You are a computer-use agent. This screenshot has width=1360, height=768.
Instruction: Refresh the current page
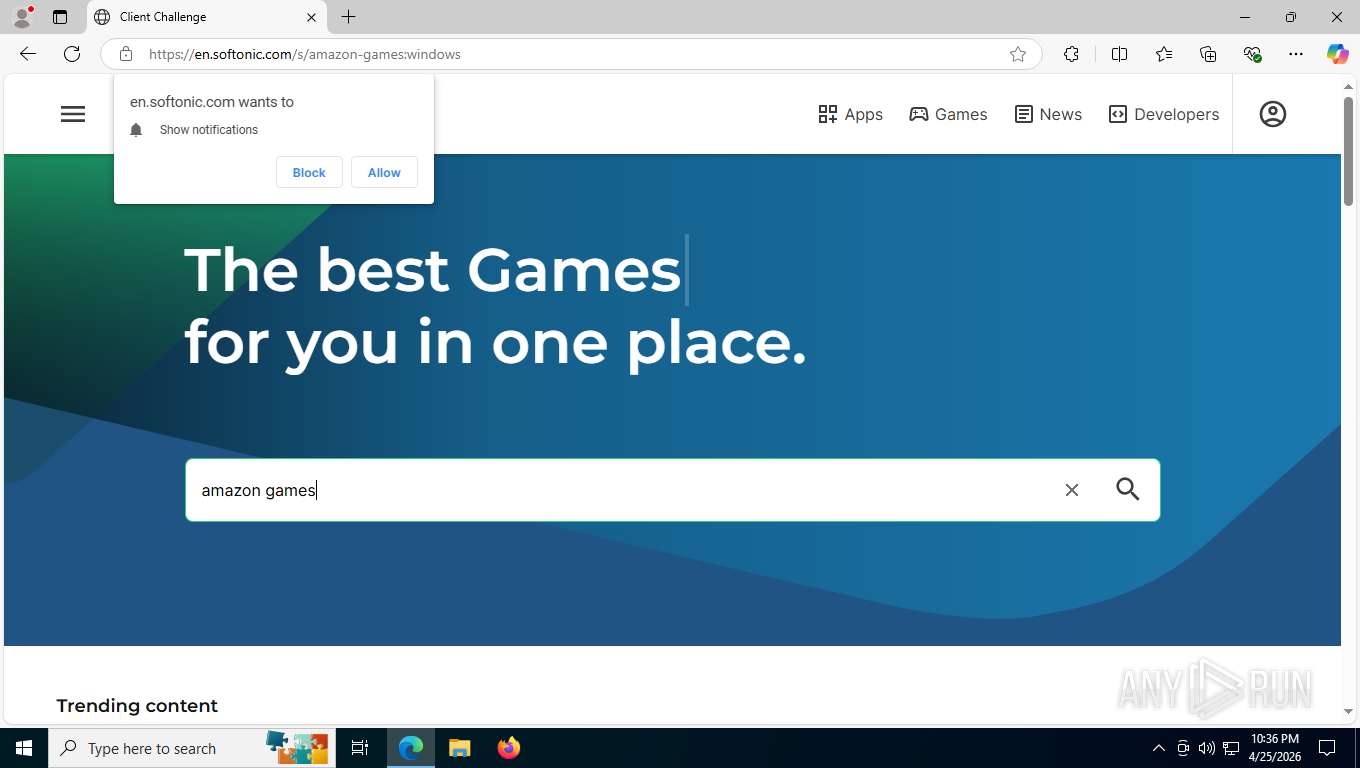tap(72, 54)
